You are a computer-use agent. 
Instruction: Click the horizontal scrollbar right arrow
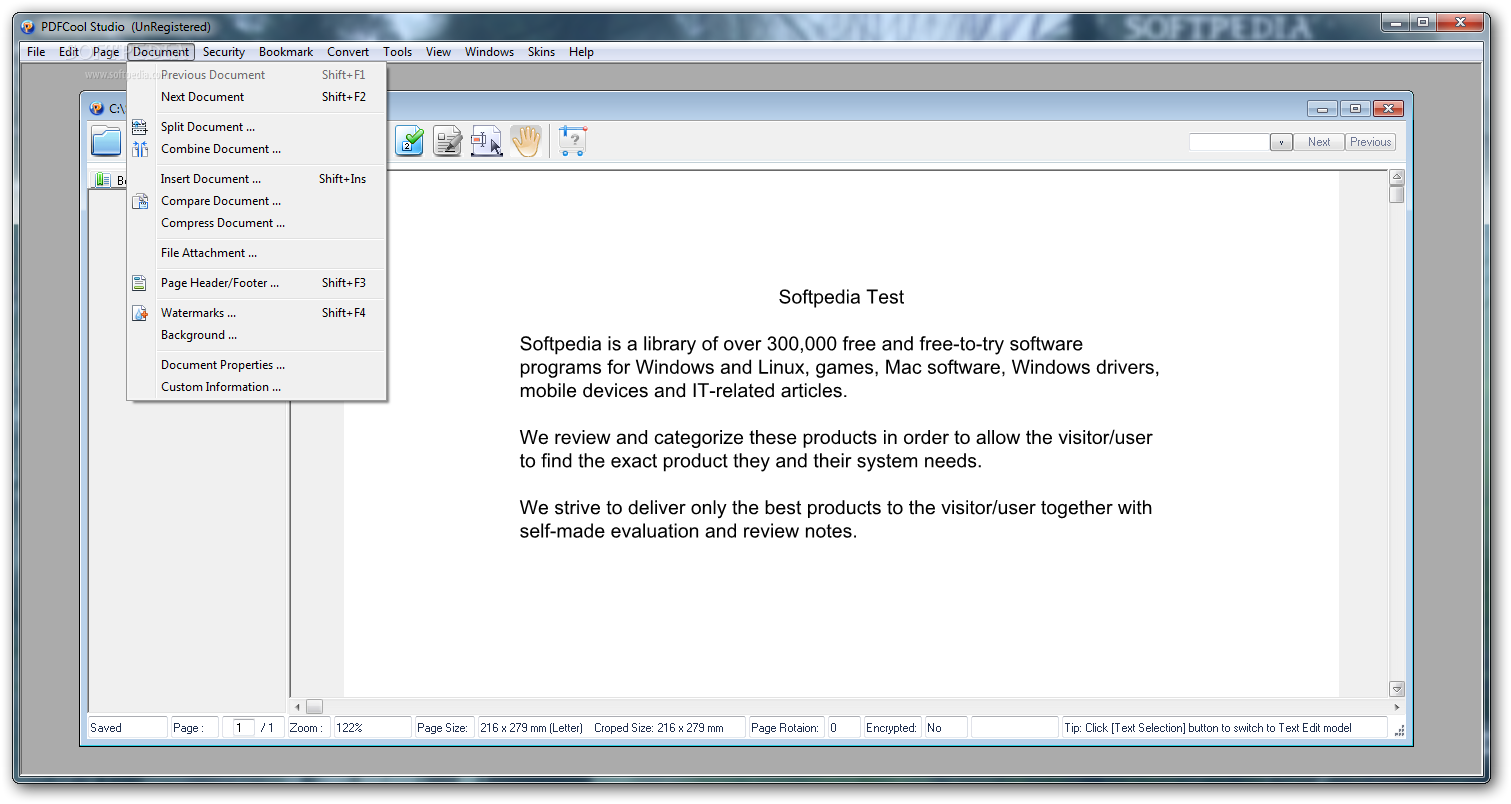point(1397,707)
